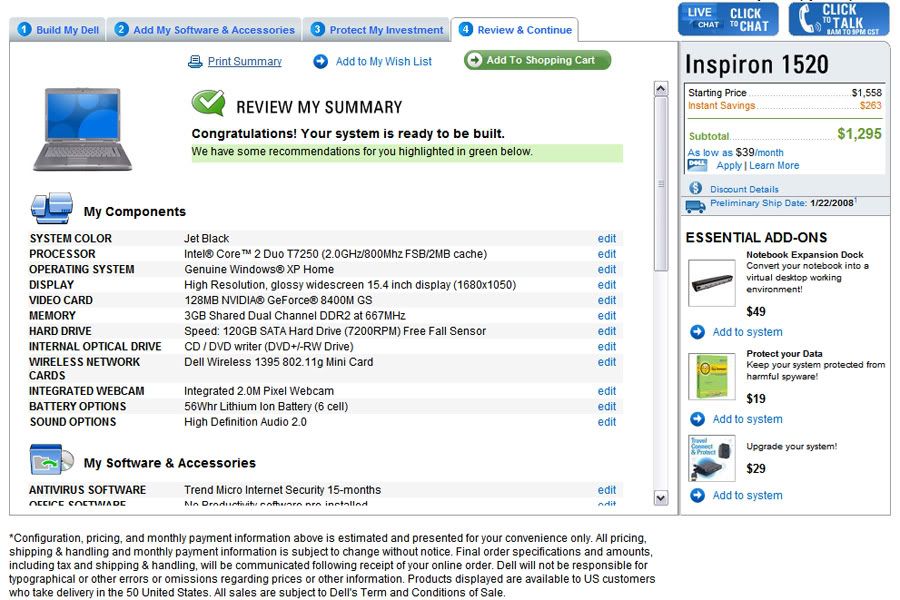
Task: Click the Apply financing link
Action: pyautogui.click(x=729, y=165)
